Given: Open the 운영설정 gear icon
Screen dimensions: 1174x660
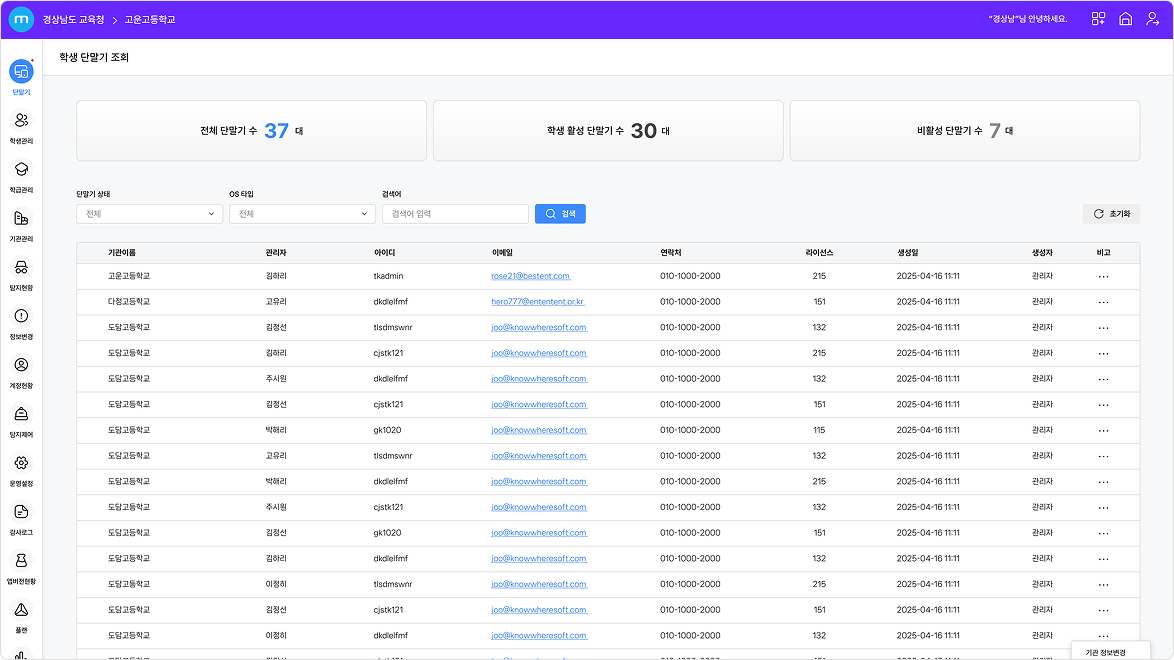Looking at the screenshot, I should 21,463.
